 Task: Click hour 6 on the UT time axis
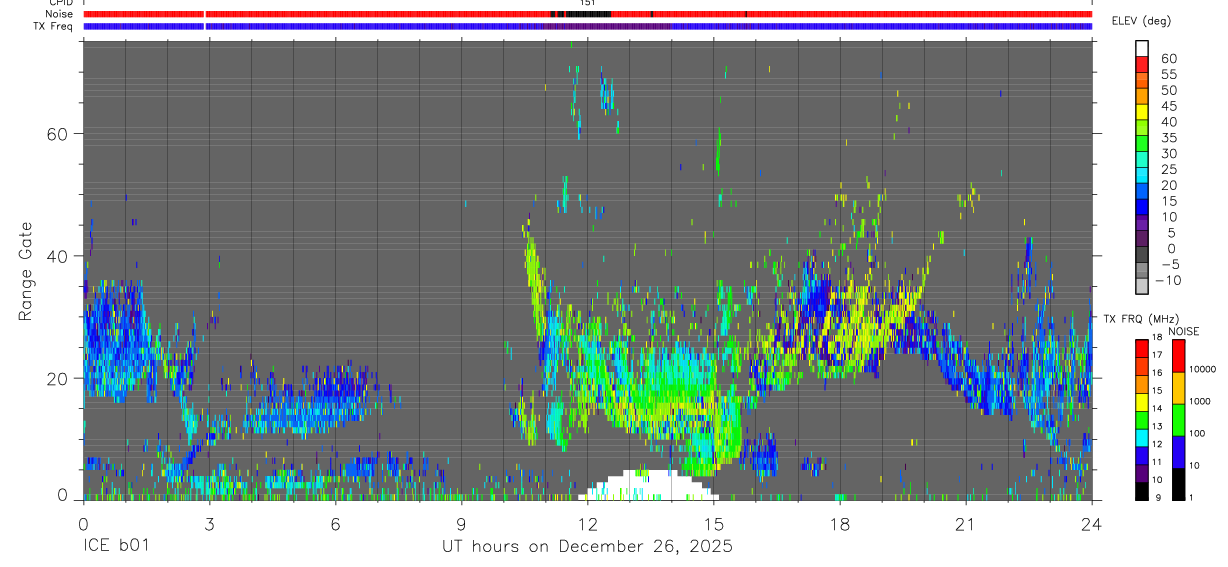click(335, 523)
